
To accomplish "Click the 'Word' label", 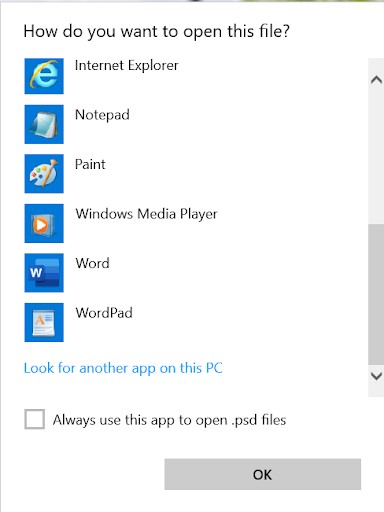I will [92, 263].
